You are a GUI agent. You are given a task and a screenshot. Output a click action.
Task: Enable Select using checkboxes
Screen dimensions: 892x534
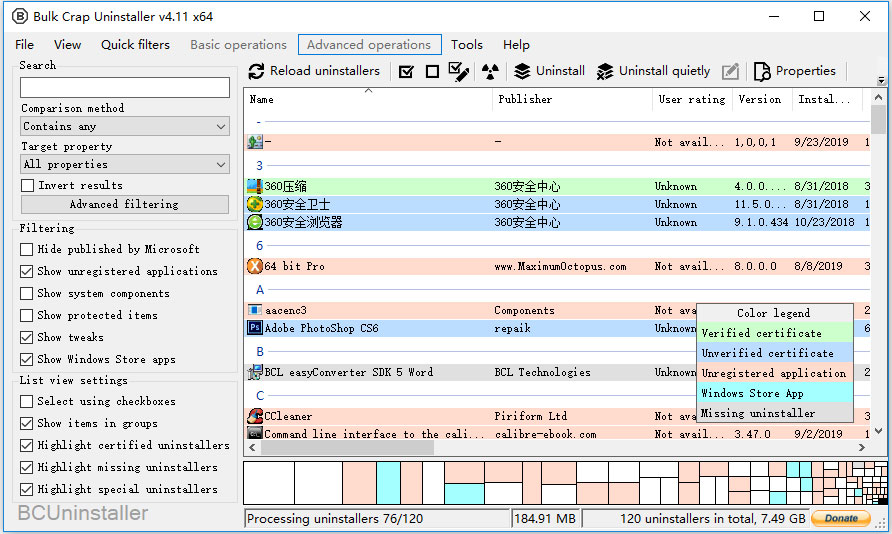[x=26, y=401]
